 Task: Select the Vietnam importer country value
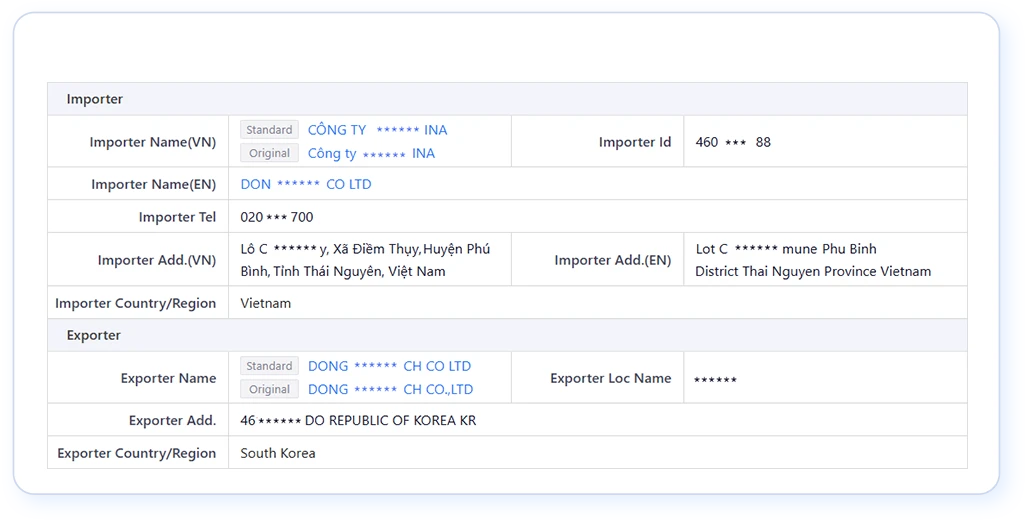click(x=265, y=303)
